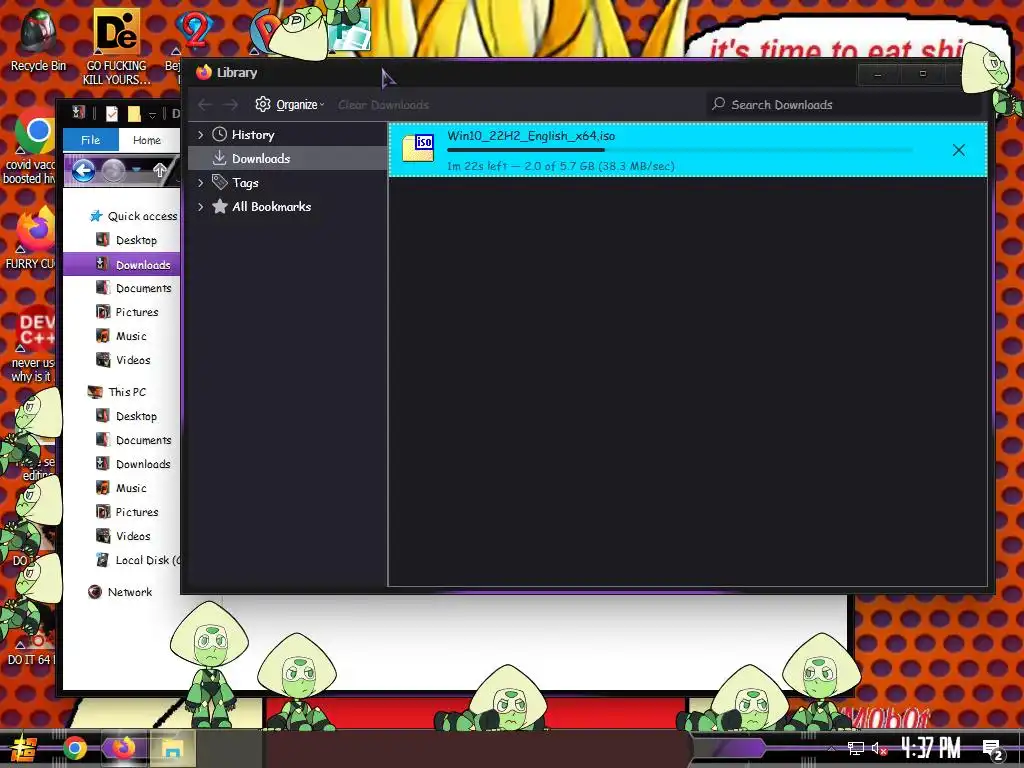Select Pictures under Quick access
The width and height of the screenshot is (1024, 768).
click(x=127, y=312)
